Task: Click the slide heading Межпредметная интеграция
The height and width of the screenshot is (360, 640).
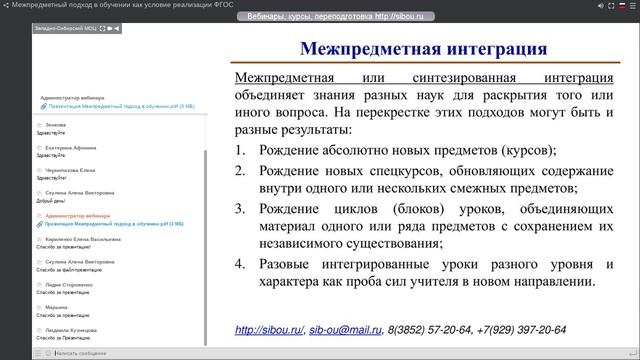Action: (x=424, y=49)
